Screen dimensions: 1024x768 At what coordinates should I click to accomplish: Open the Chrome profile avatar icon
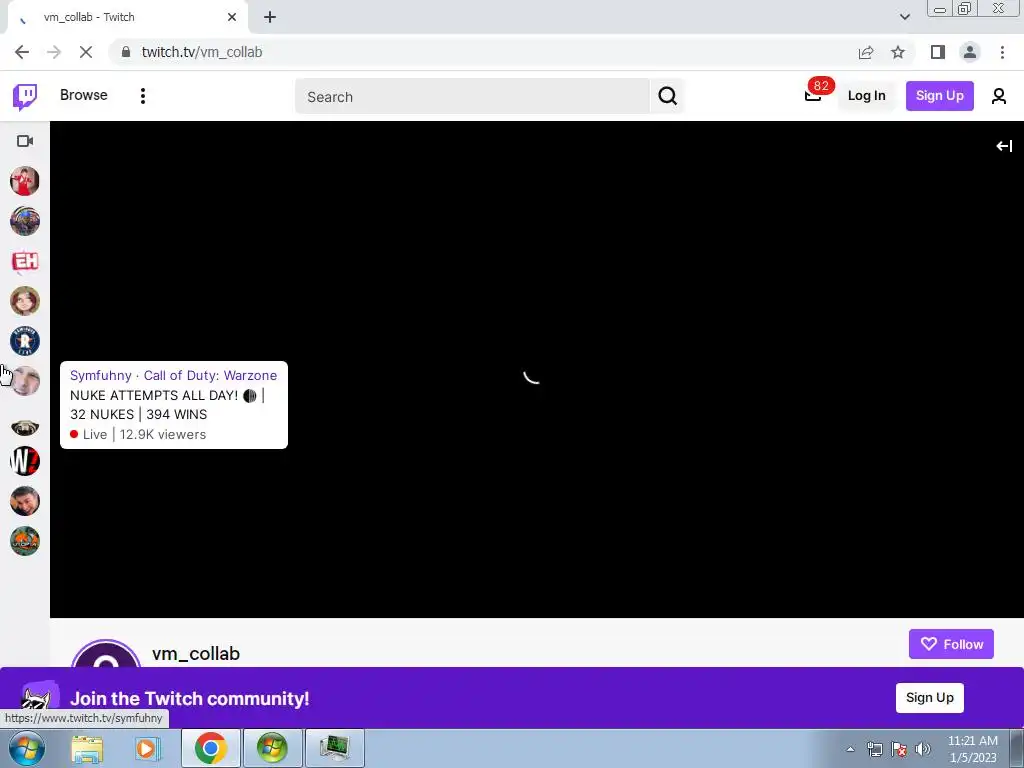tap(970, 52)
